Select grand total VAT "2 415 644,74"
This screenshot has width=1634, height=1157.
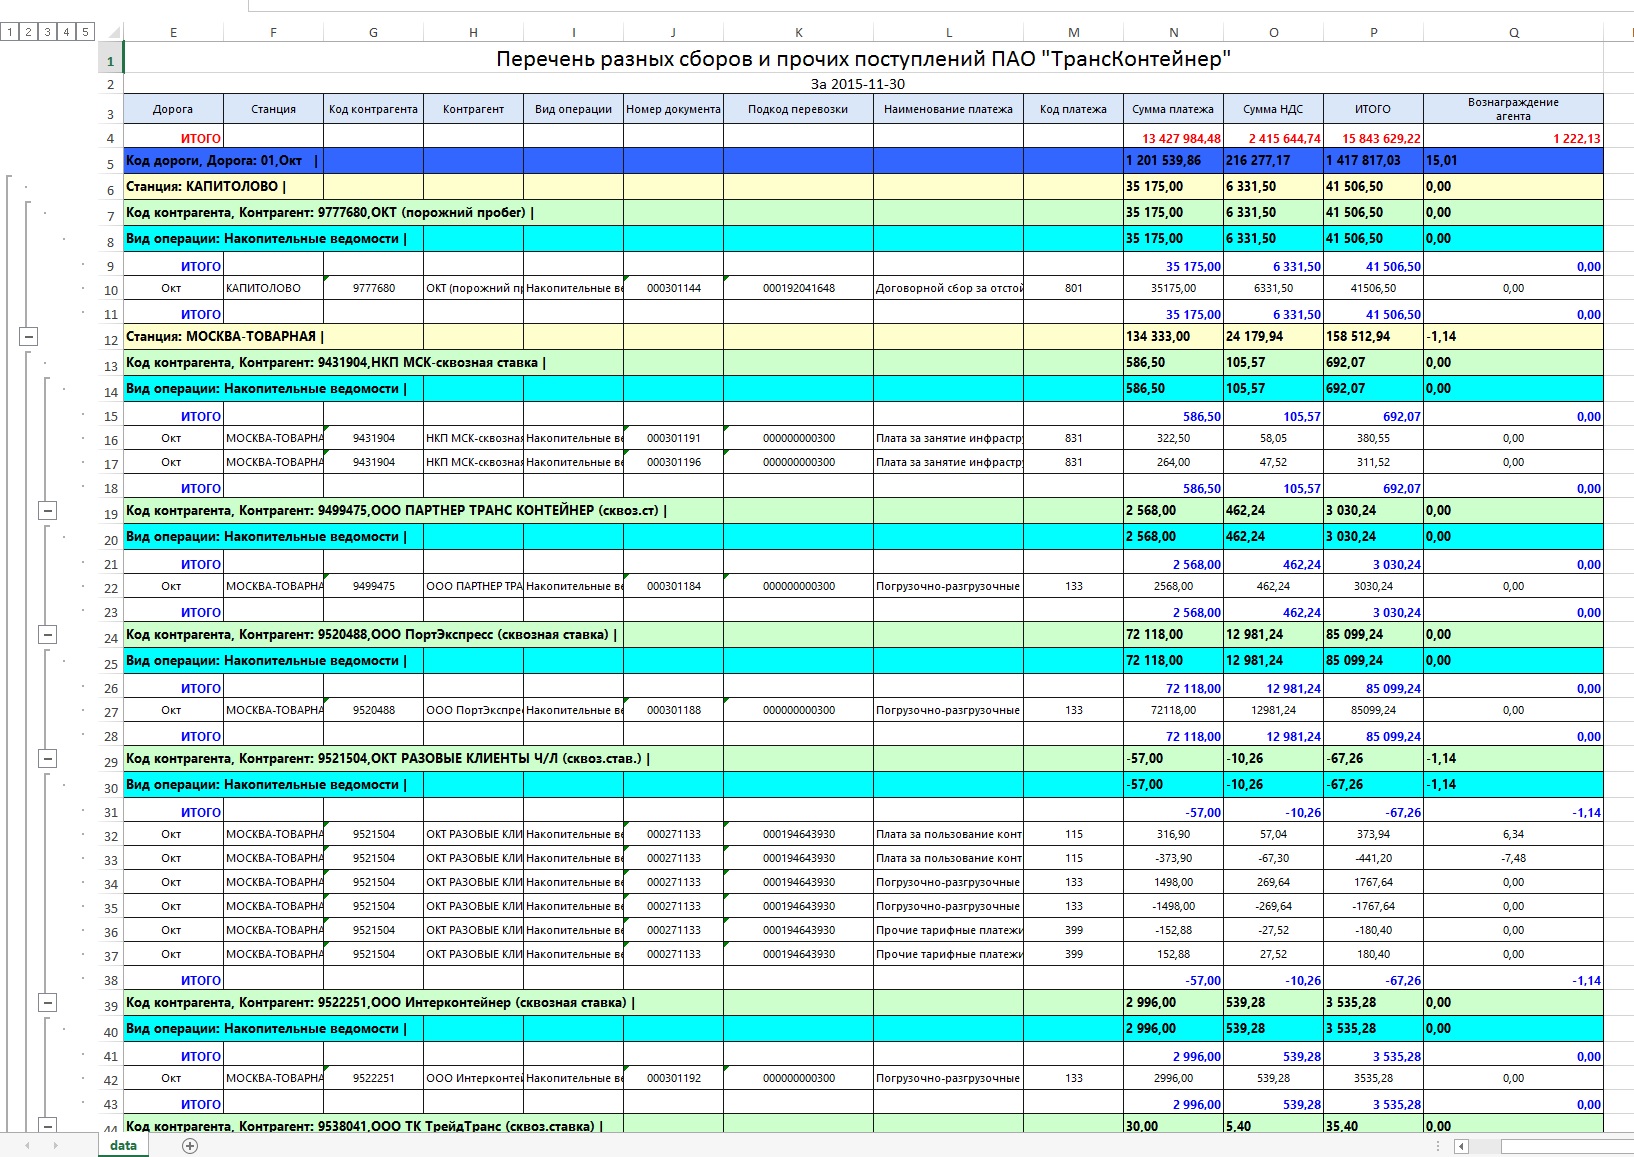[x=1273, y=137]
